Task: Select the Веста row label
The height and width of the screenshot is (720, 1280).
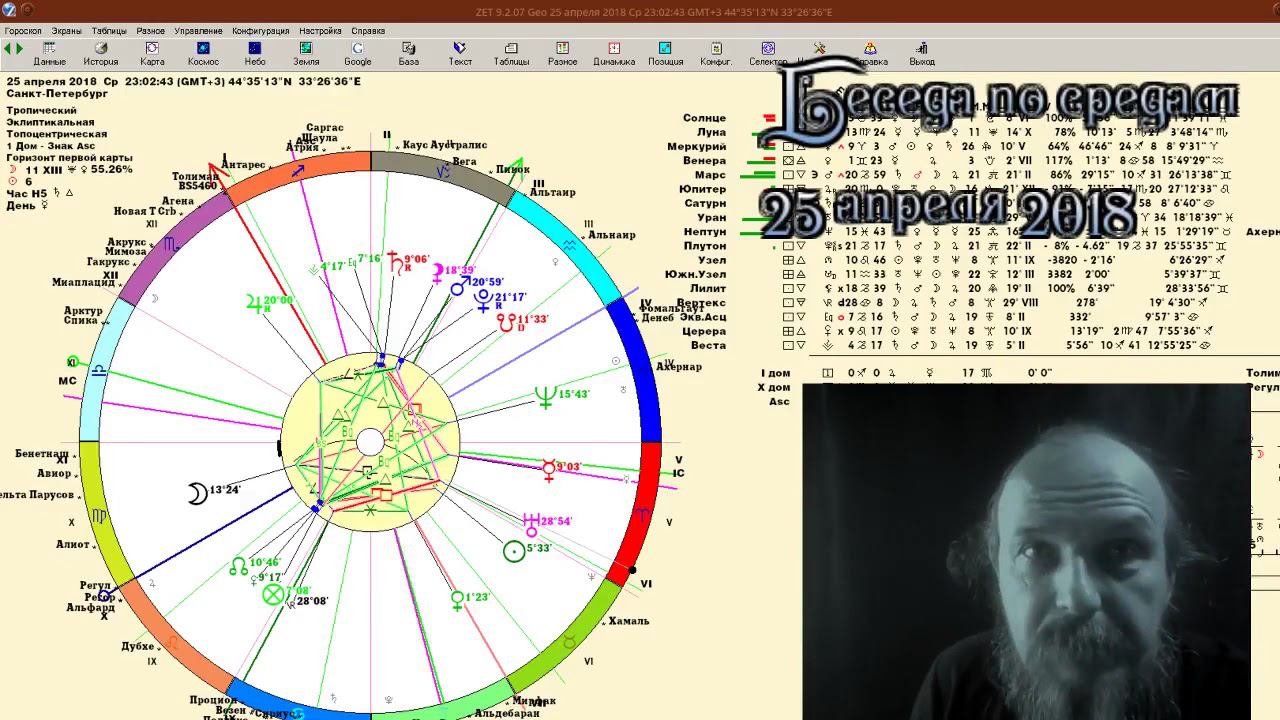Action: (x=708, y=345)
